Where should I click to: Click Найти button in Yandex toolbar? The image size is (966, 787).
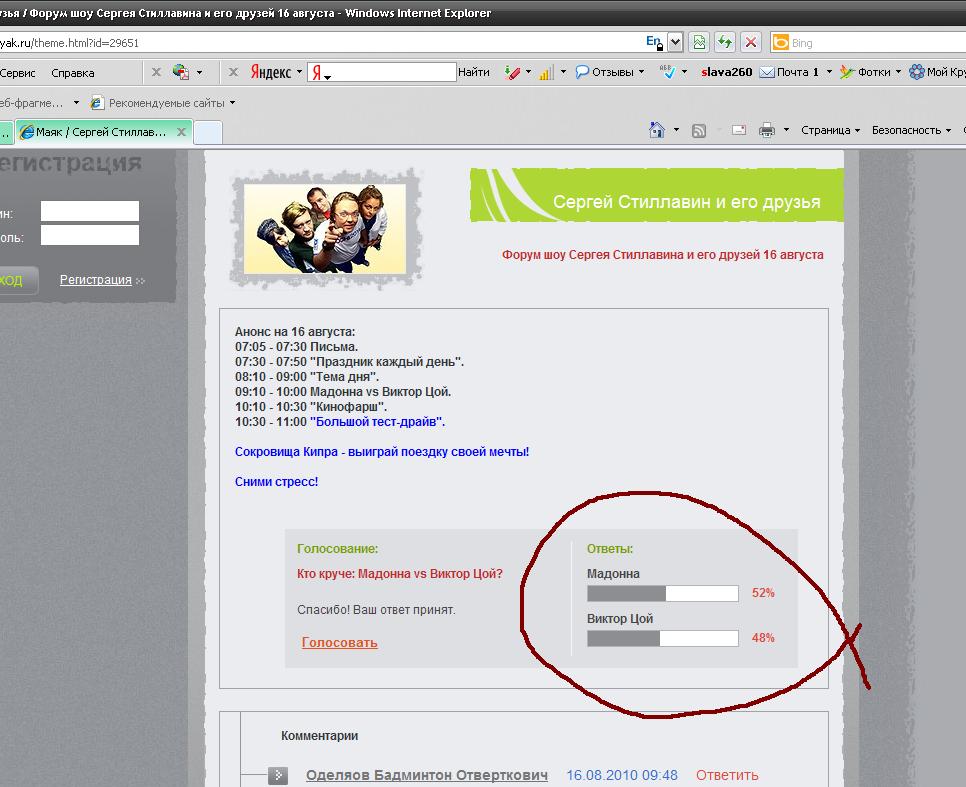(x=473, y=72)
